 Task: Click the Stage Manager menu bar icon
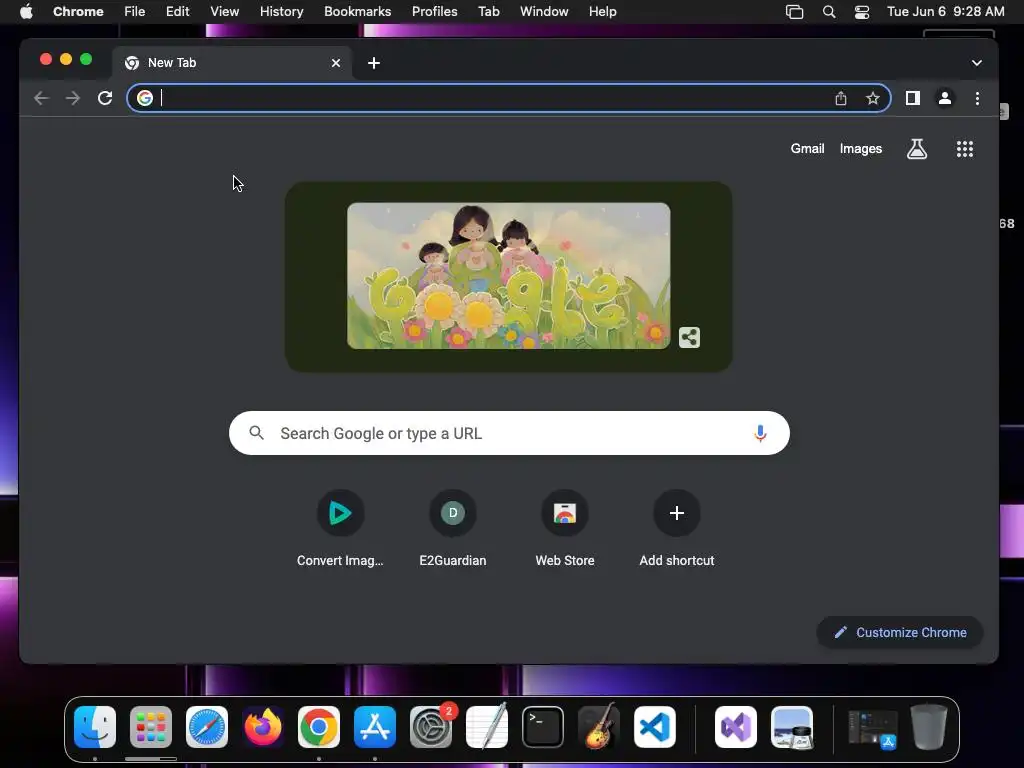click(794, 12)
